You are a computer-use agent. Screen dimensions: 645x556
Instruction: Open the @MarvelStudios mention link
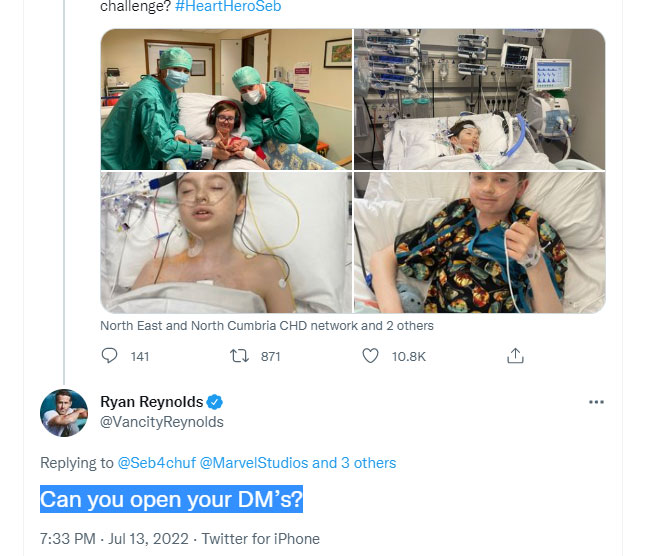[253, 463]
